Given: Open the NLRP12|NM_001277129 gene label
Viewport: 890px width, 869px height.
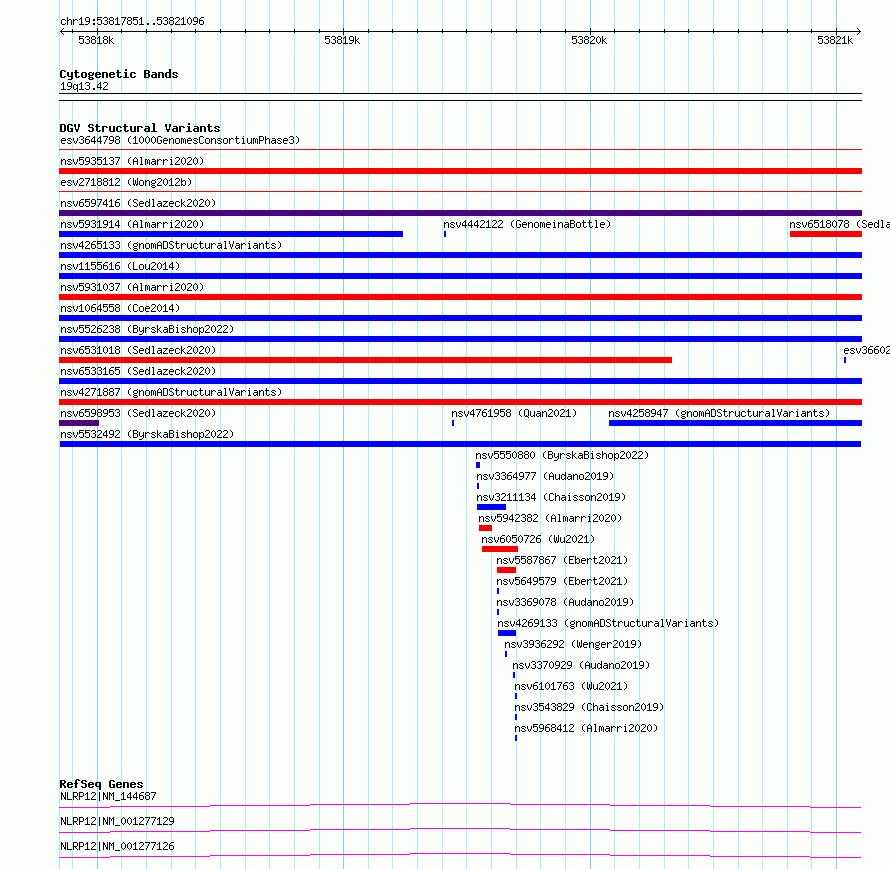Looking at the screenshot, I should 117,821.
